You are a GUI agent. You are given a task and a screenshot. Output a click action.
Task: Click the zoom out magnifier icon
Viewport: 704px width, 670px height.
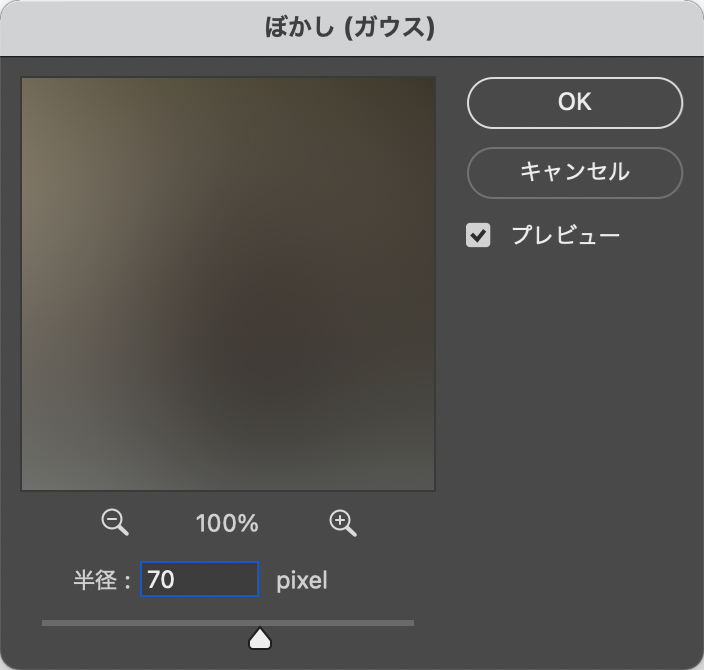115,521
